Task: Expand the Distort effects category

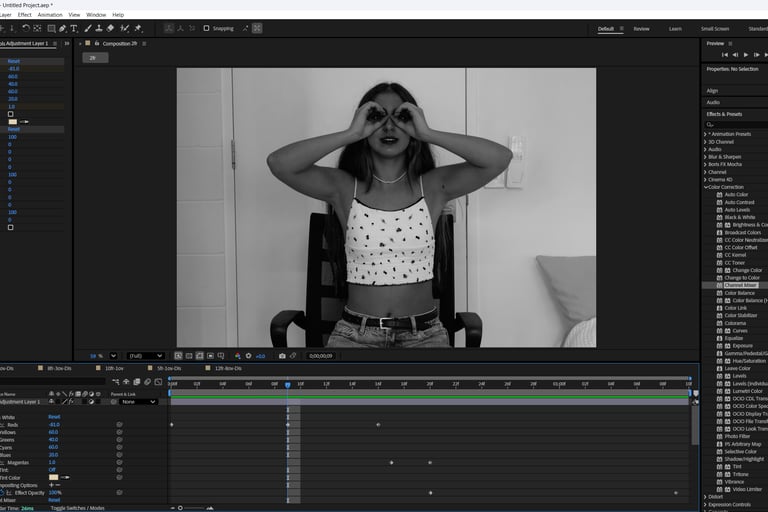Action: pyautogui.click(x=706, y=497)
